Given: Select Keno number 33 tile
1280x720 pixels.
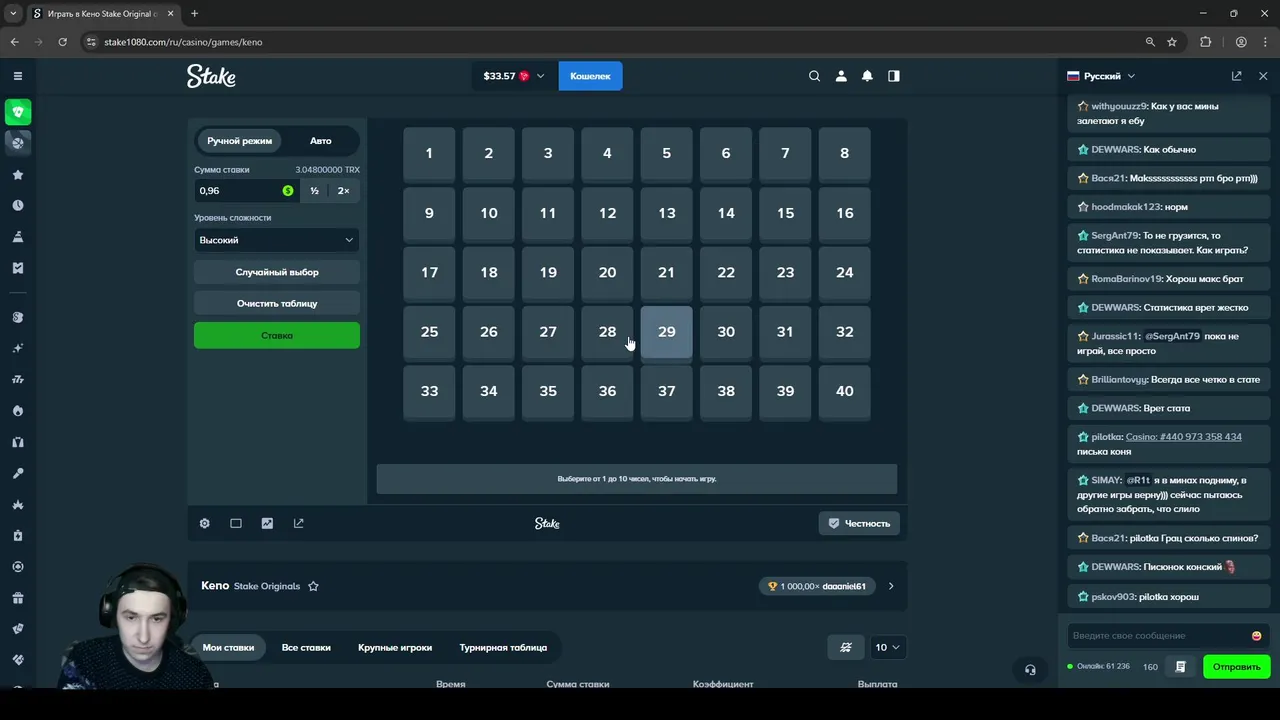Looking at the screenshot, I should click(x=429, y=391).
